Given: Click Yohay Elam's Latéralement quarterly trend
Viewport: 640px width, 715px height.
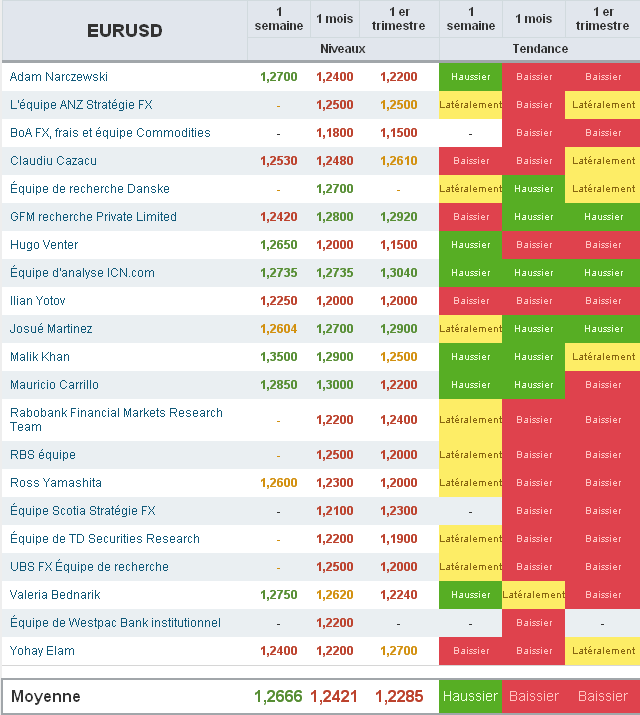Looking at the screenshot, I should click(x=603, y=651).
